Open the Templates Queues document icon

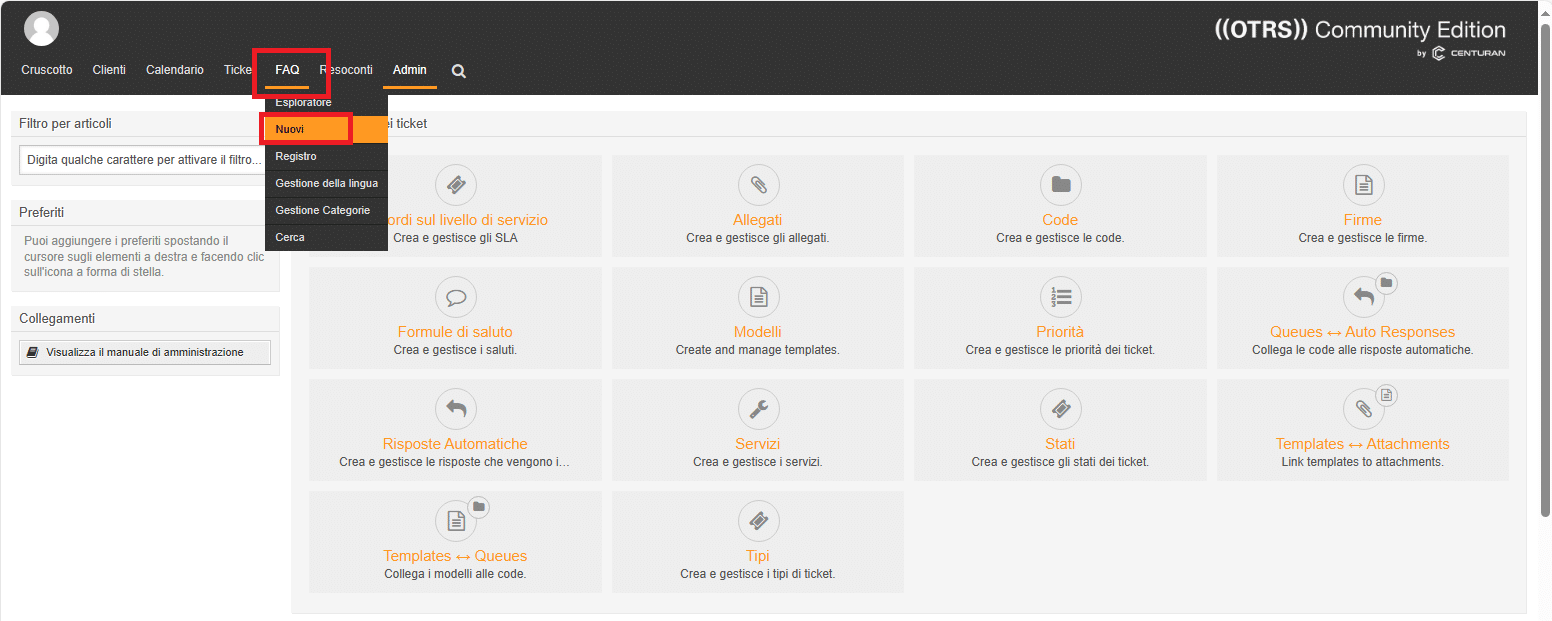[456, 521]
